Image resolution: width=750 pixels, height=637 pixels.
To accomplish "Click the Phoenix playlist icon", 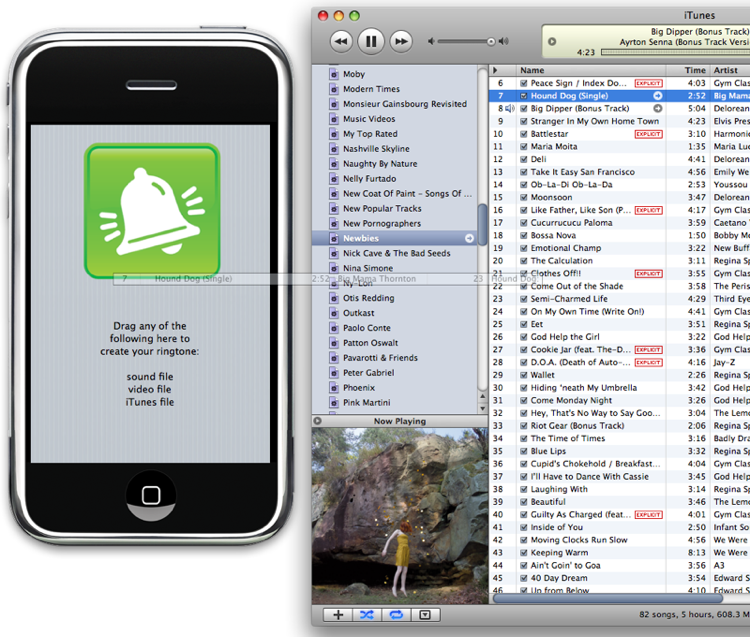I will (x=334, y=388).
